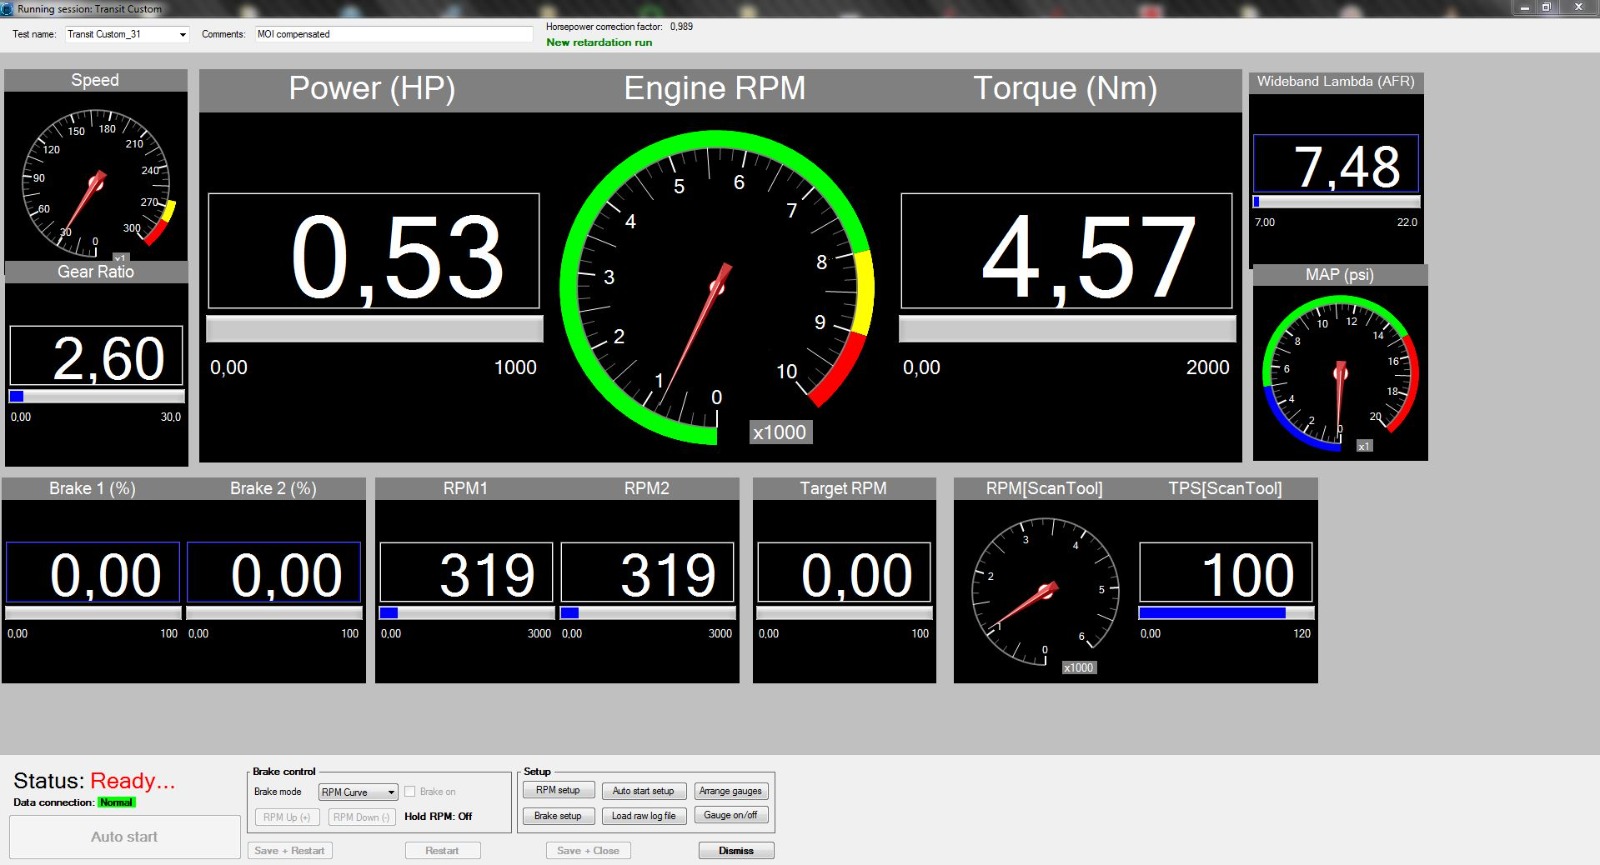Viewport: 1600px width, 865px height.
Task: Click the green Normal data connection indicator
Action: click(116, 803)
